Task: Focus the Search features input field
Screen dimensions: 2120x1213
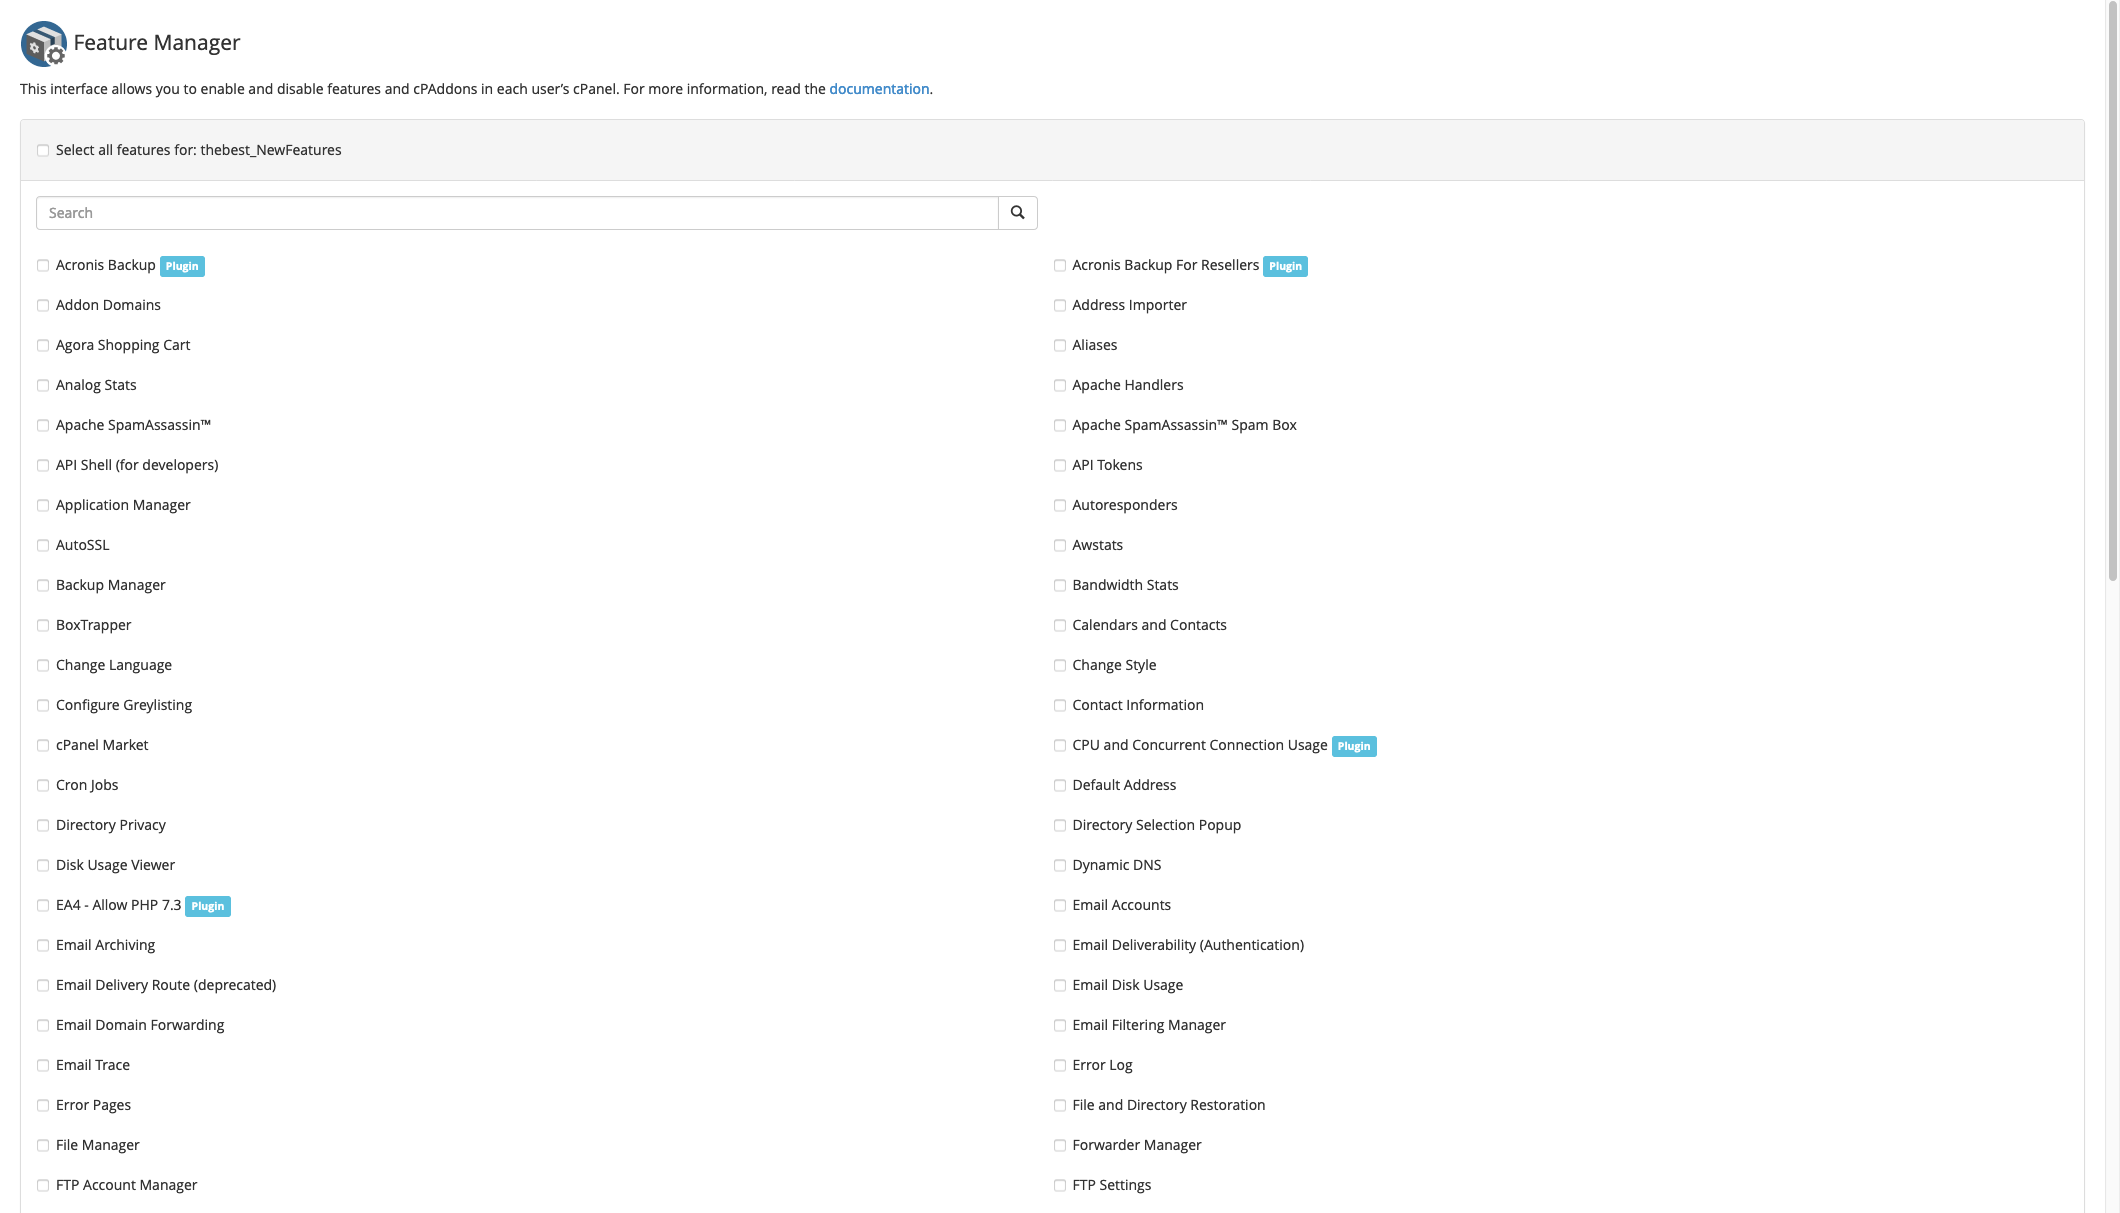Action: click(517, 213)
